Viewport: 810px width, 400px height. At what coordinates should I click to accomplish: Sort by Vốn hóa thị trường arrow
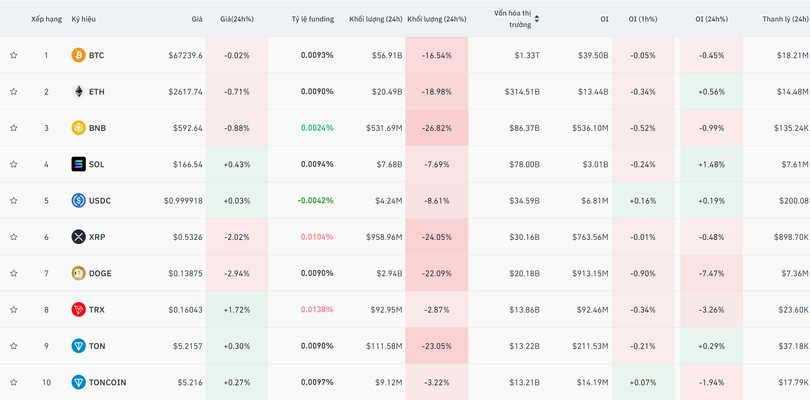click(x=537, y=18)
